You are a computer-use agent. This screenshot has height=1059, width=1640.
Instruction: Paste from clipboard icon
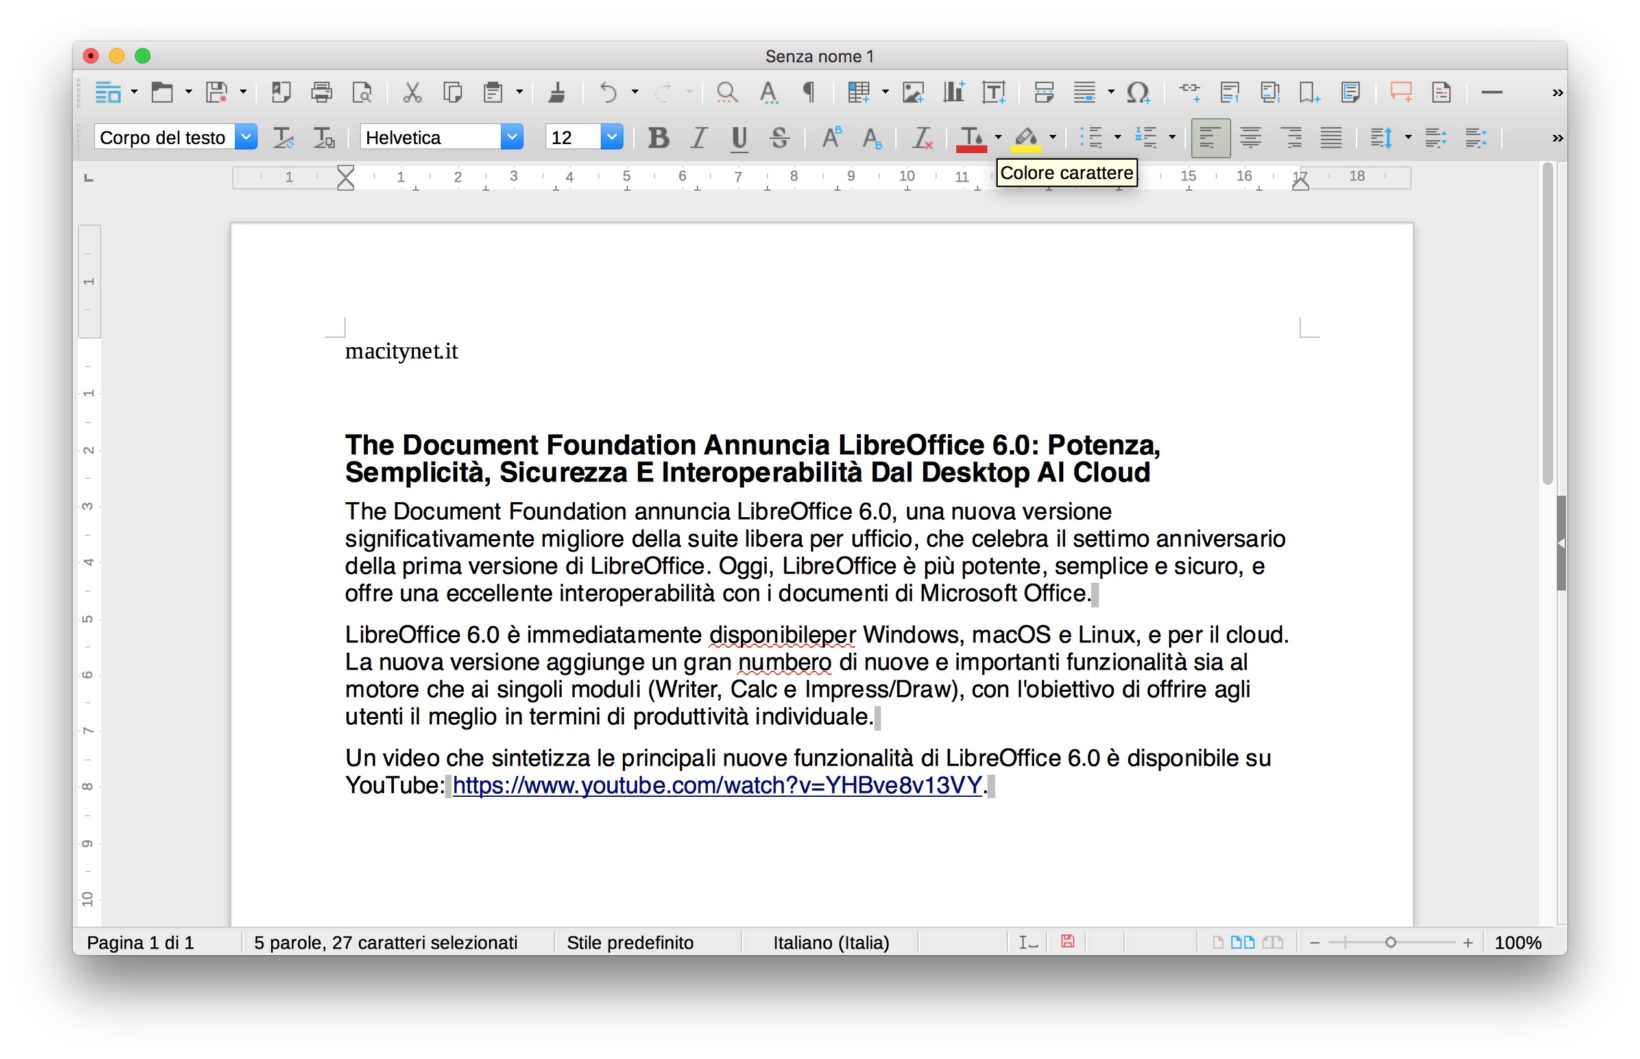[x=493, y=93]
